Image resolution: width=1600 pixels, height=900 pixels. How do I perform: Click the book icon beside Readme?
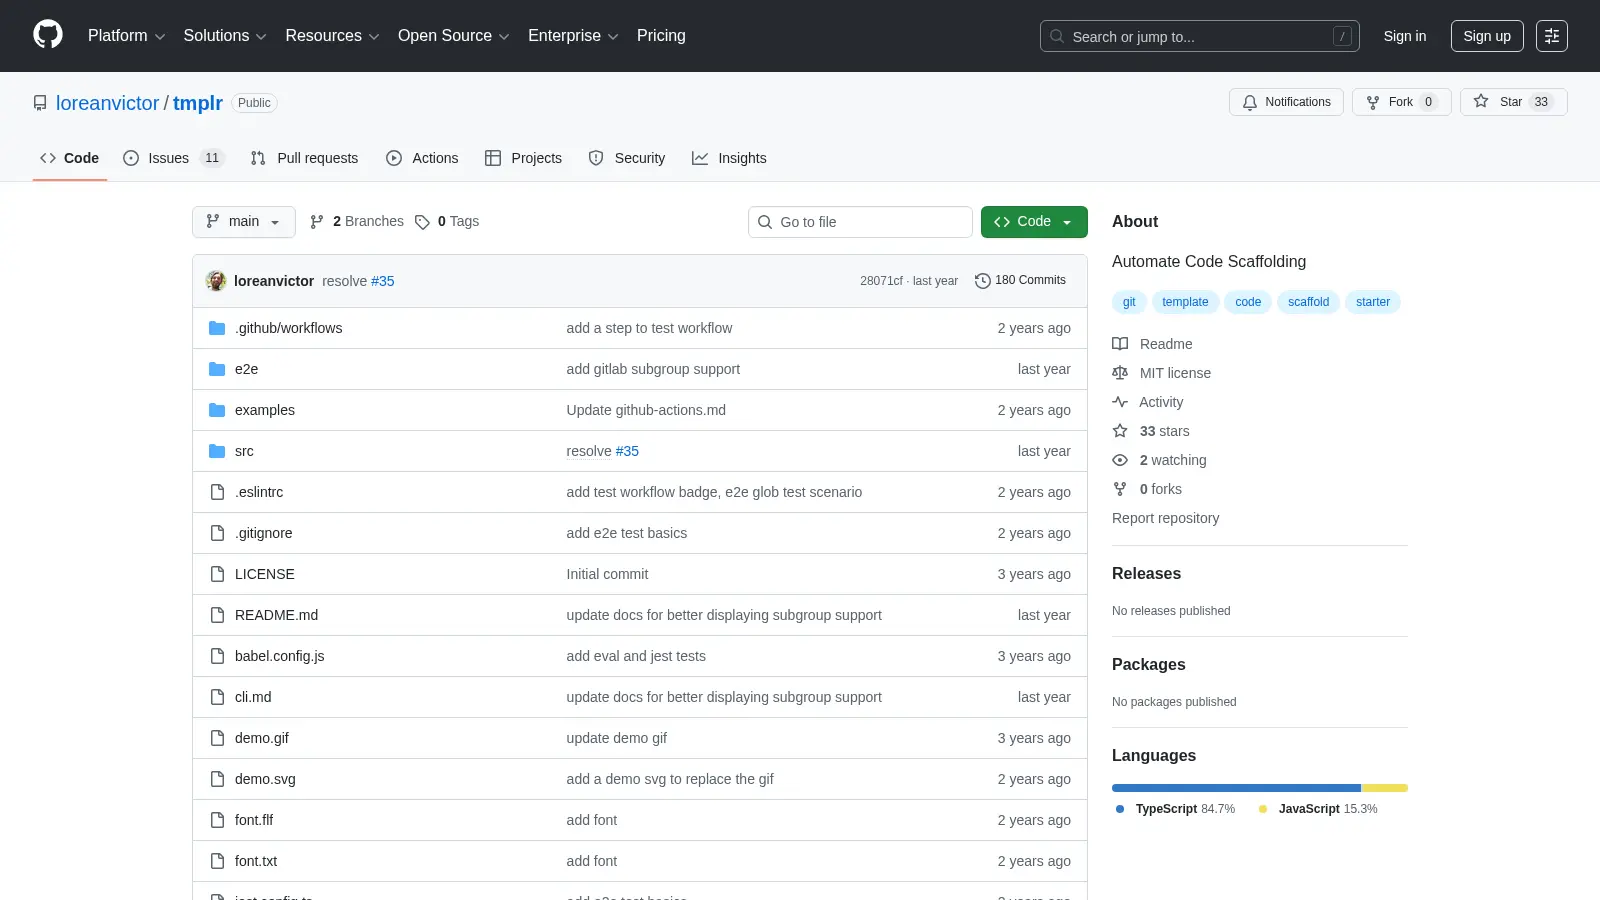(1120, 344)
